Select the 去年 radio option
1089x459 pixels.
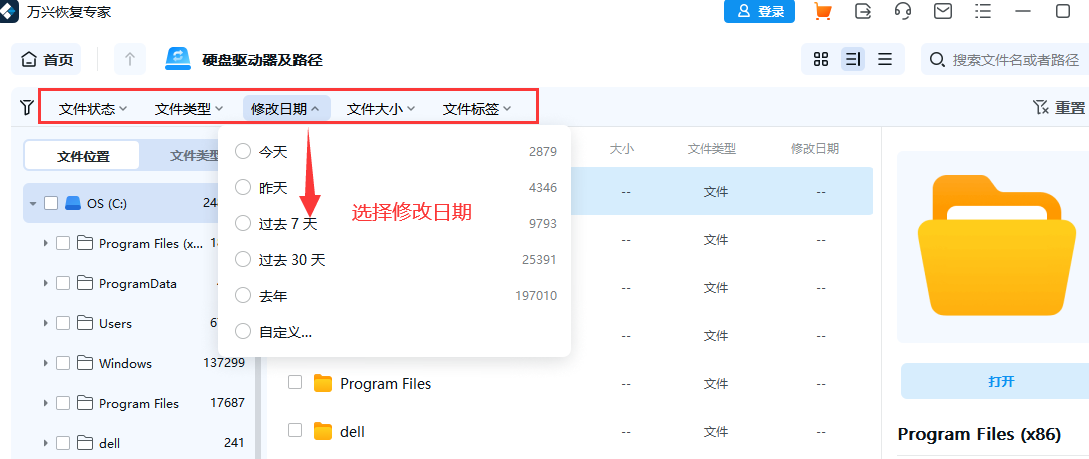[243, 296]
